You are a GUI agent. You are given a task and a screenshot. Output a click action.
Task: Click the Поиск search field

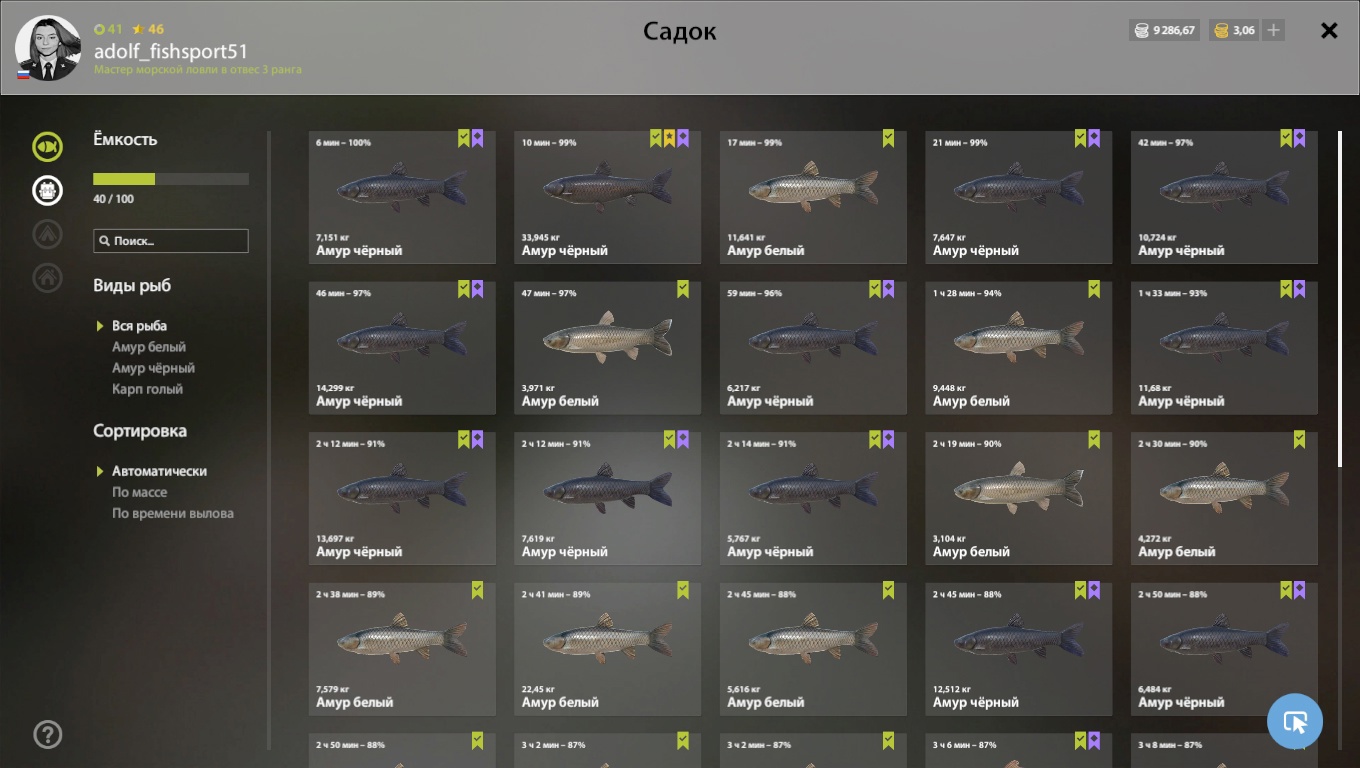(171, 241)
